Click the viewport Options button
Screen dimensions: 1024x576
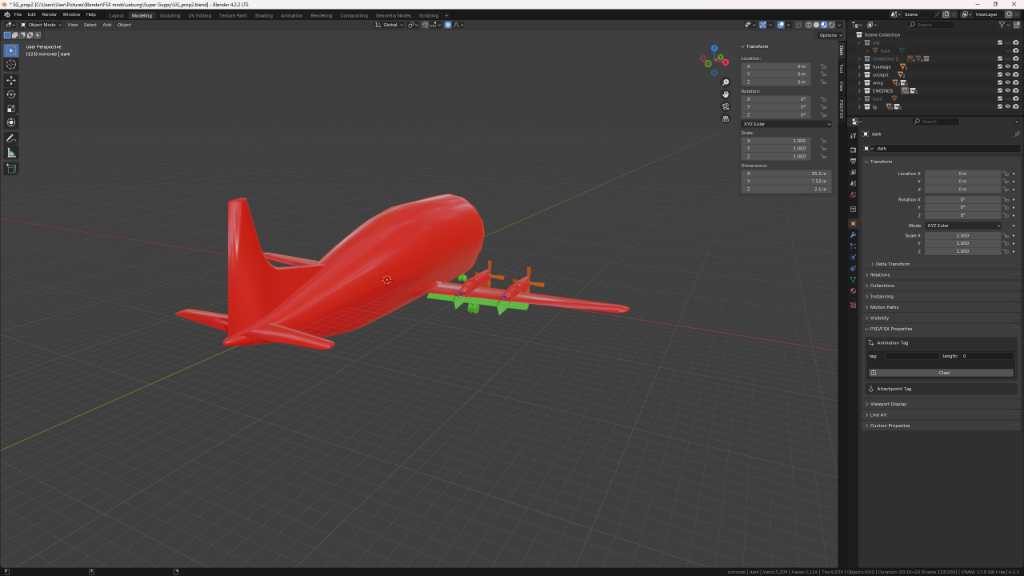point(828,35)
